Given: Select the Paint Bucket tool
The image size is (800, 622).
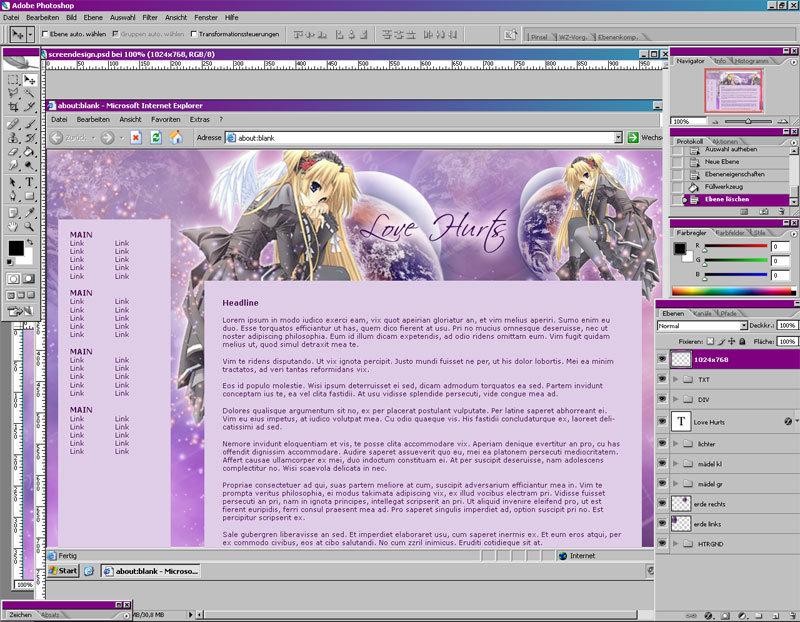Looking at the screenshot, I should click(x=29, y=152).
